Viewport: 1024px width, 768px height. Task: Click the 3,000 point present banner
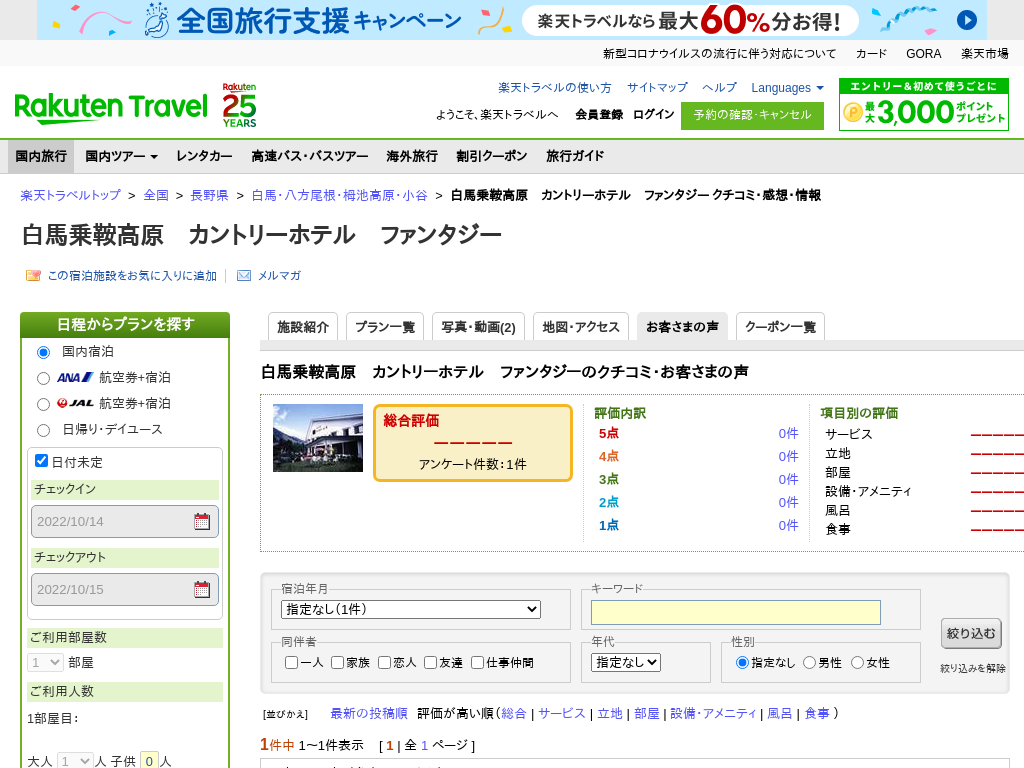(923, 104)
